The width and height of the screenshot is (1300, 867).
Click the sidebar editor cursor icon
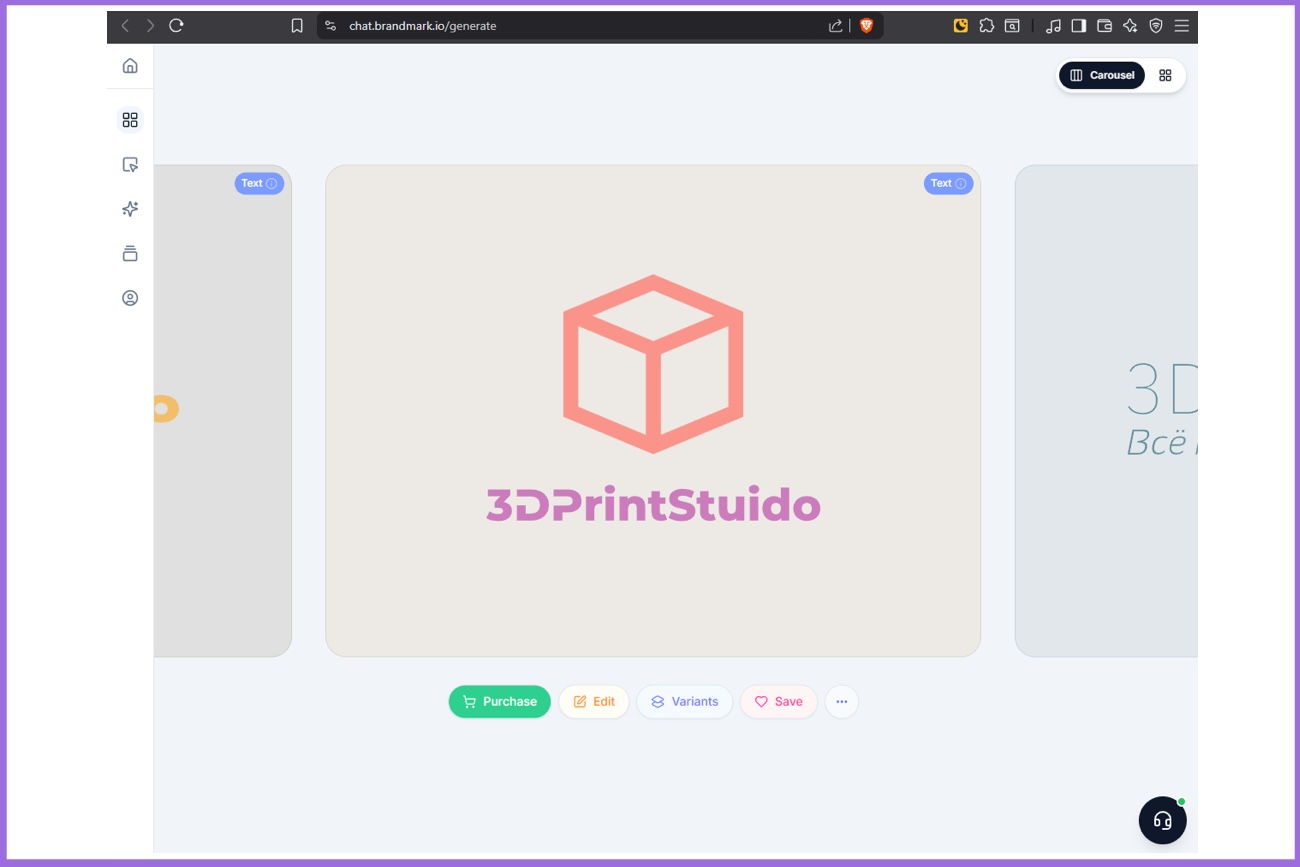[x=130, y=165]
